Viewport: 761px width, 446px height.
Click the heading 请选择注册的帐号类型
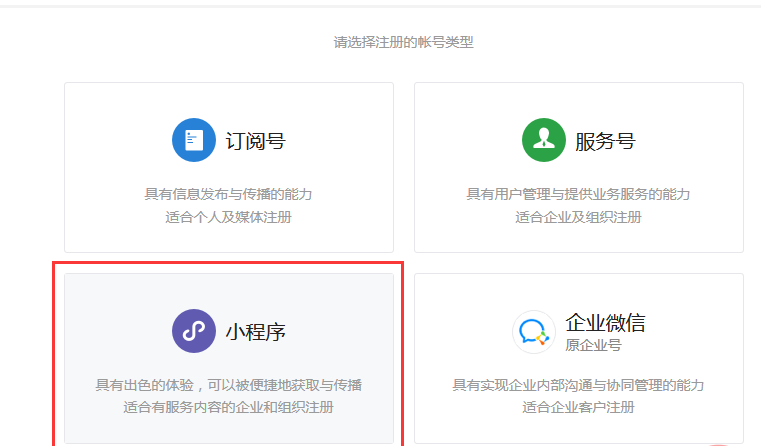pyautogui.click(x=403, y=42)
